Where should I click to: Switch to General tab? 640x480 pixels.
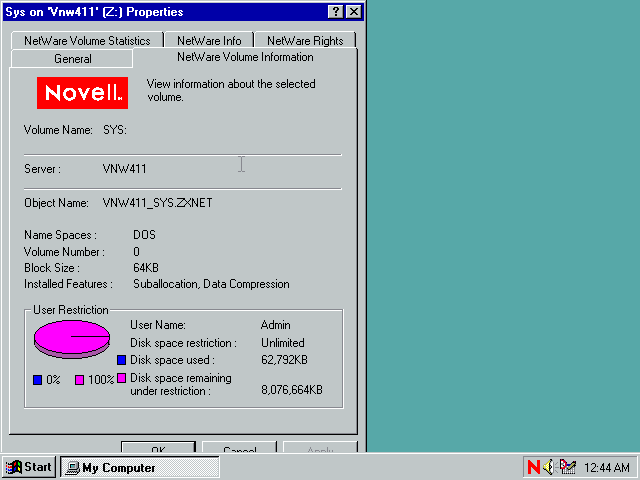(73, 59)
